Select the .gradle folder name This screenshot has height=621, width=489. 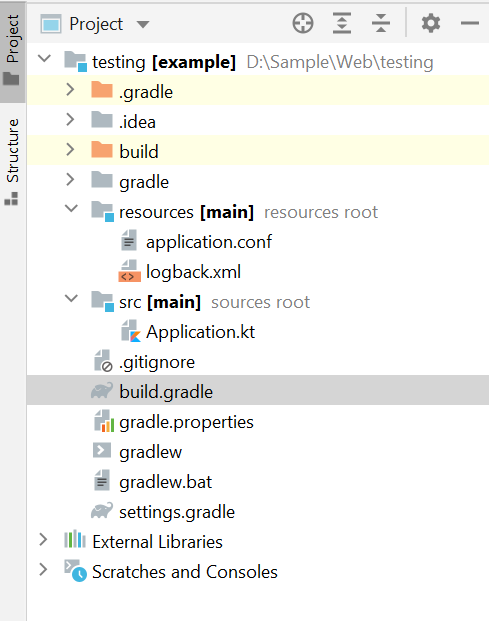146,92
